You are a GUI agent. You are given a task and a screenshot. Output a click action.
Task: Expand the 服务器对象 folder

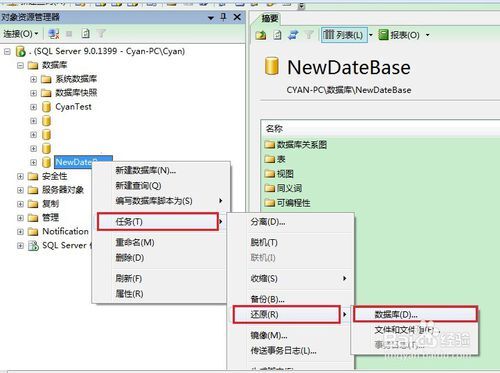click(x=20, y=190)
